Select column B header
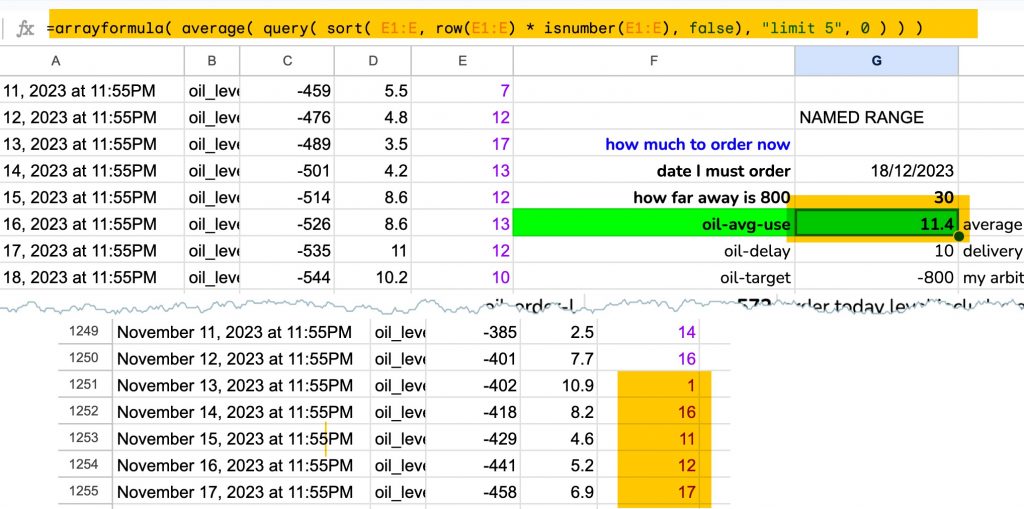1024x509 pixels. 212,61
